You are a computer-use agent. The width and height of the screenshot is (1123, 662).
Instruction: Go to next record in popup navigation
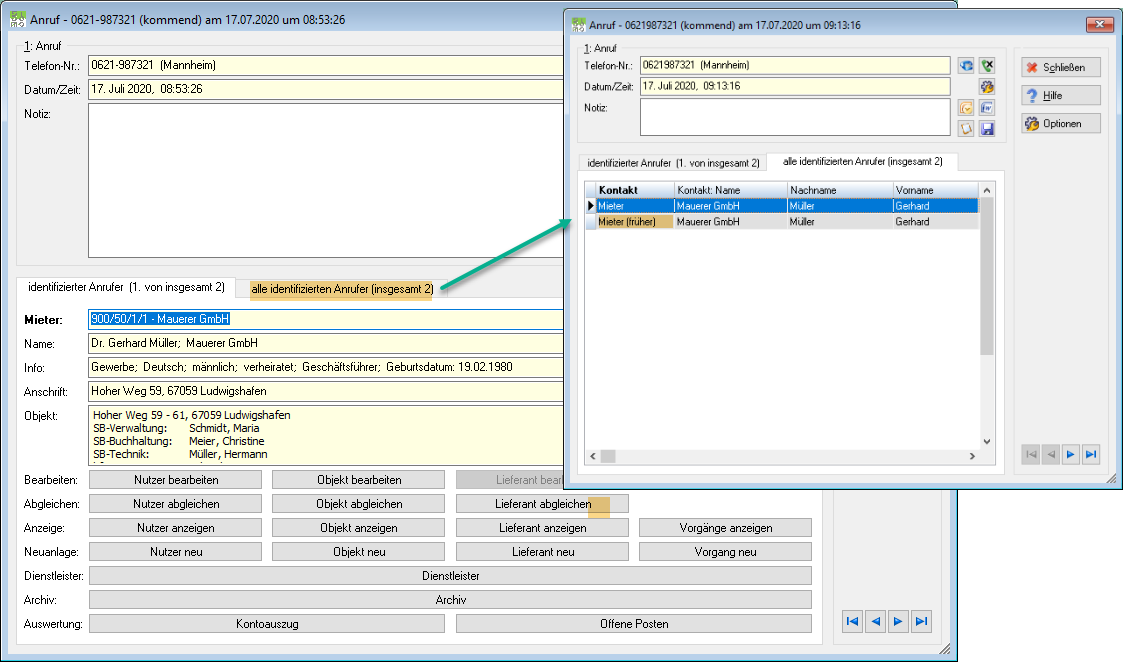1071,454
